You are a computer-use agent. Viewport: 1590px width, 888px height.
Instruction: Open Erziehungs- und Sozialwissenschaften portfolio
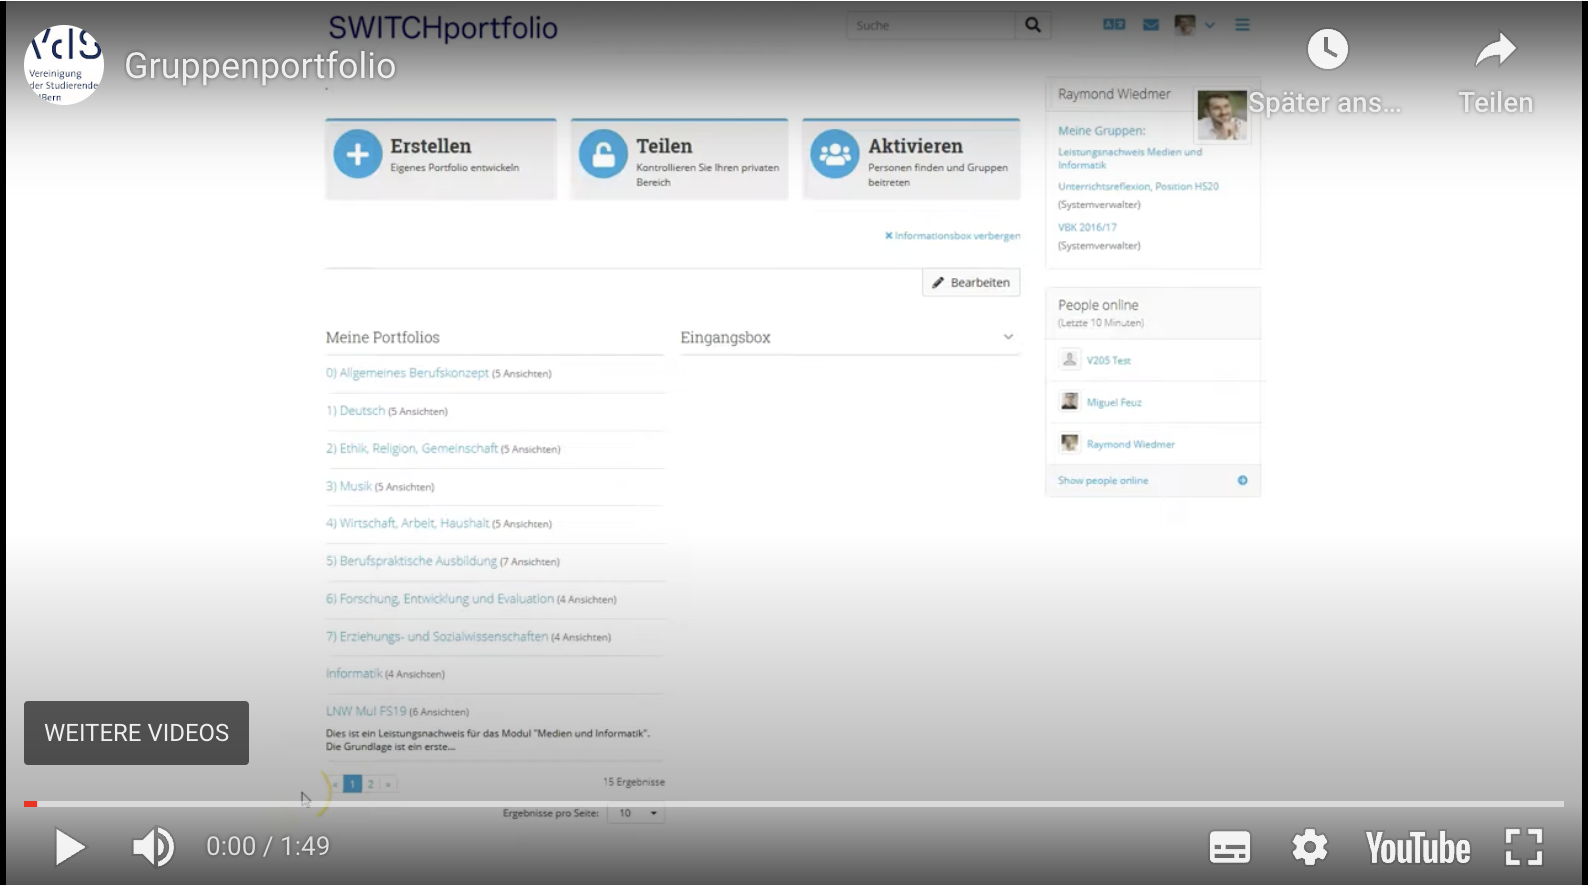437,636
